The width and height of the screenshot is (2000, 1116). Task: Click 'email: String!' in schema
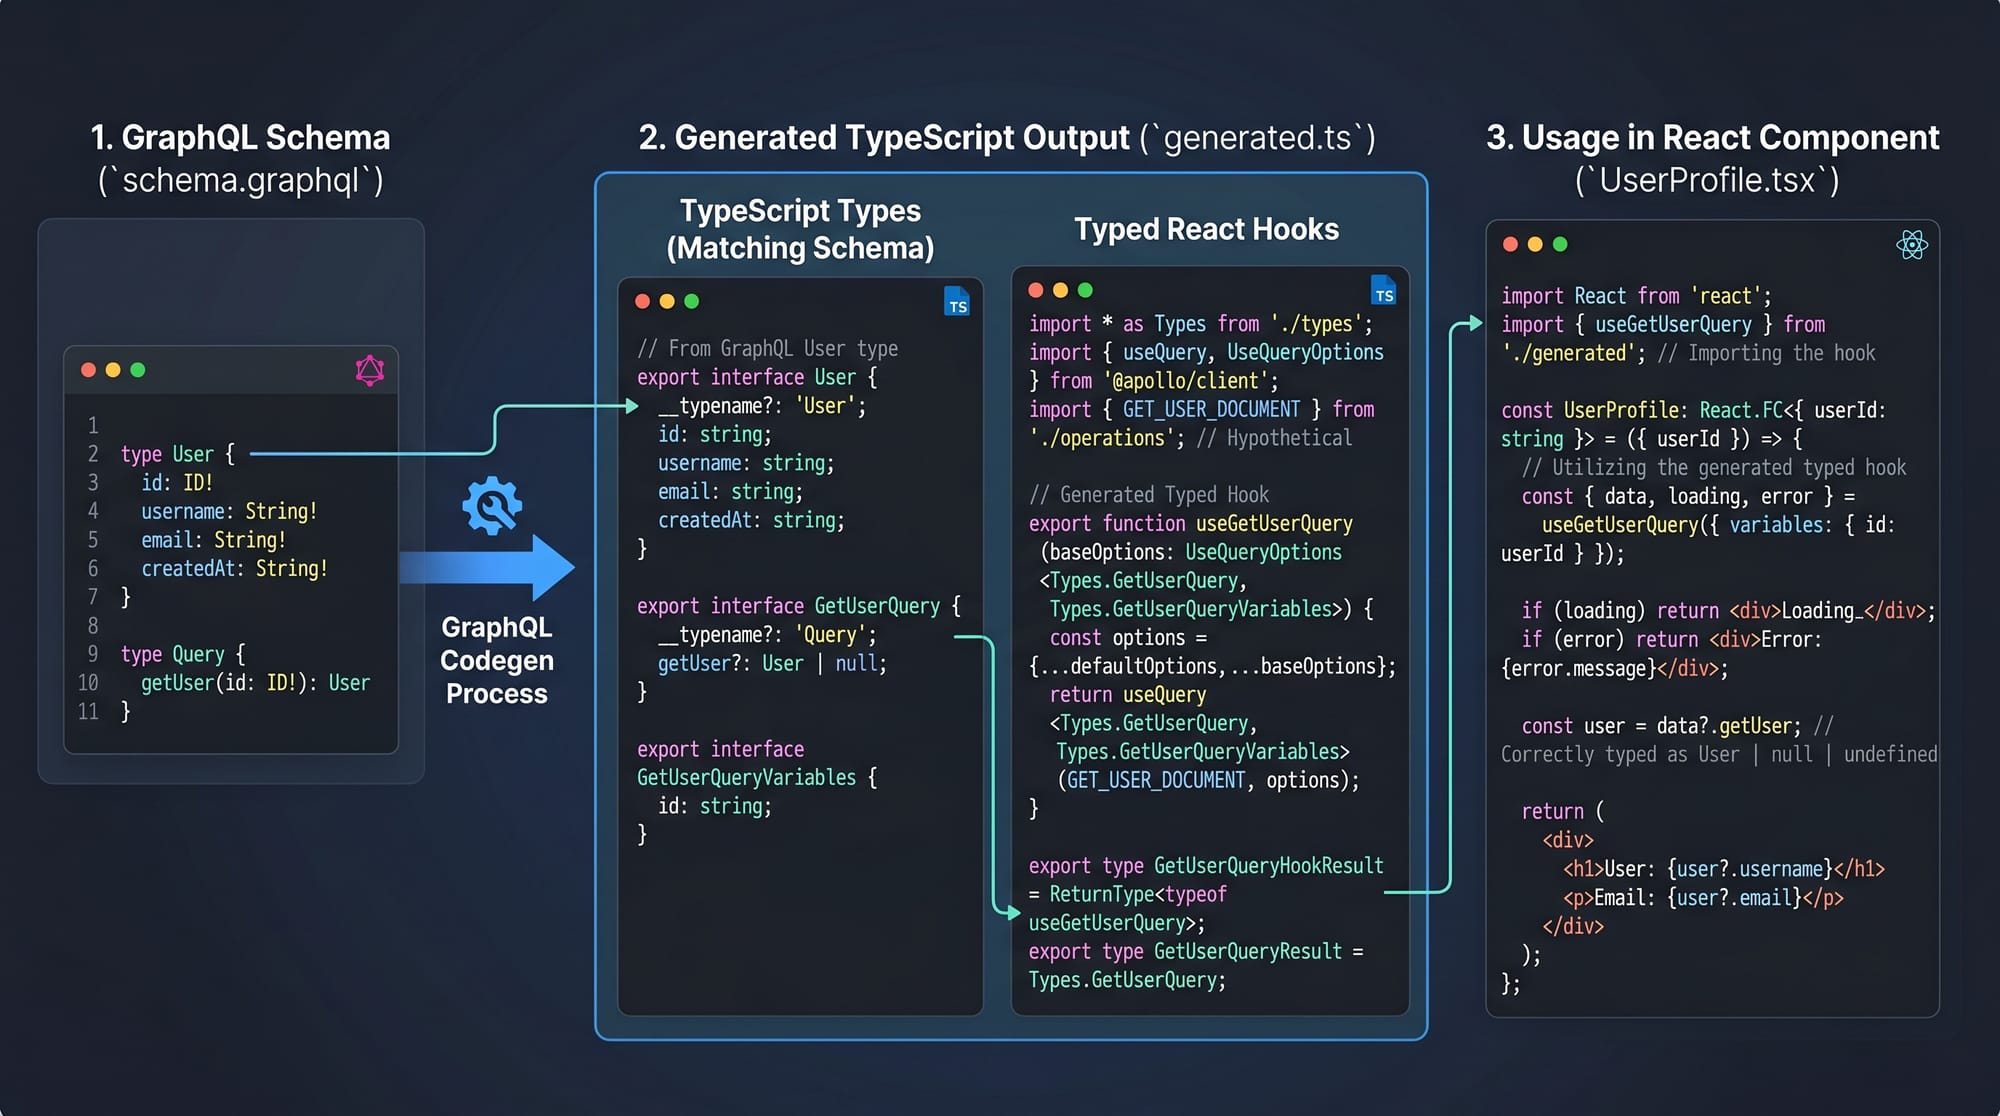tap(213, 540)
